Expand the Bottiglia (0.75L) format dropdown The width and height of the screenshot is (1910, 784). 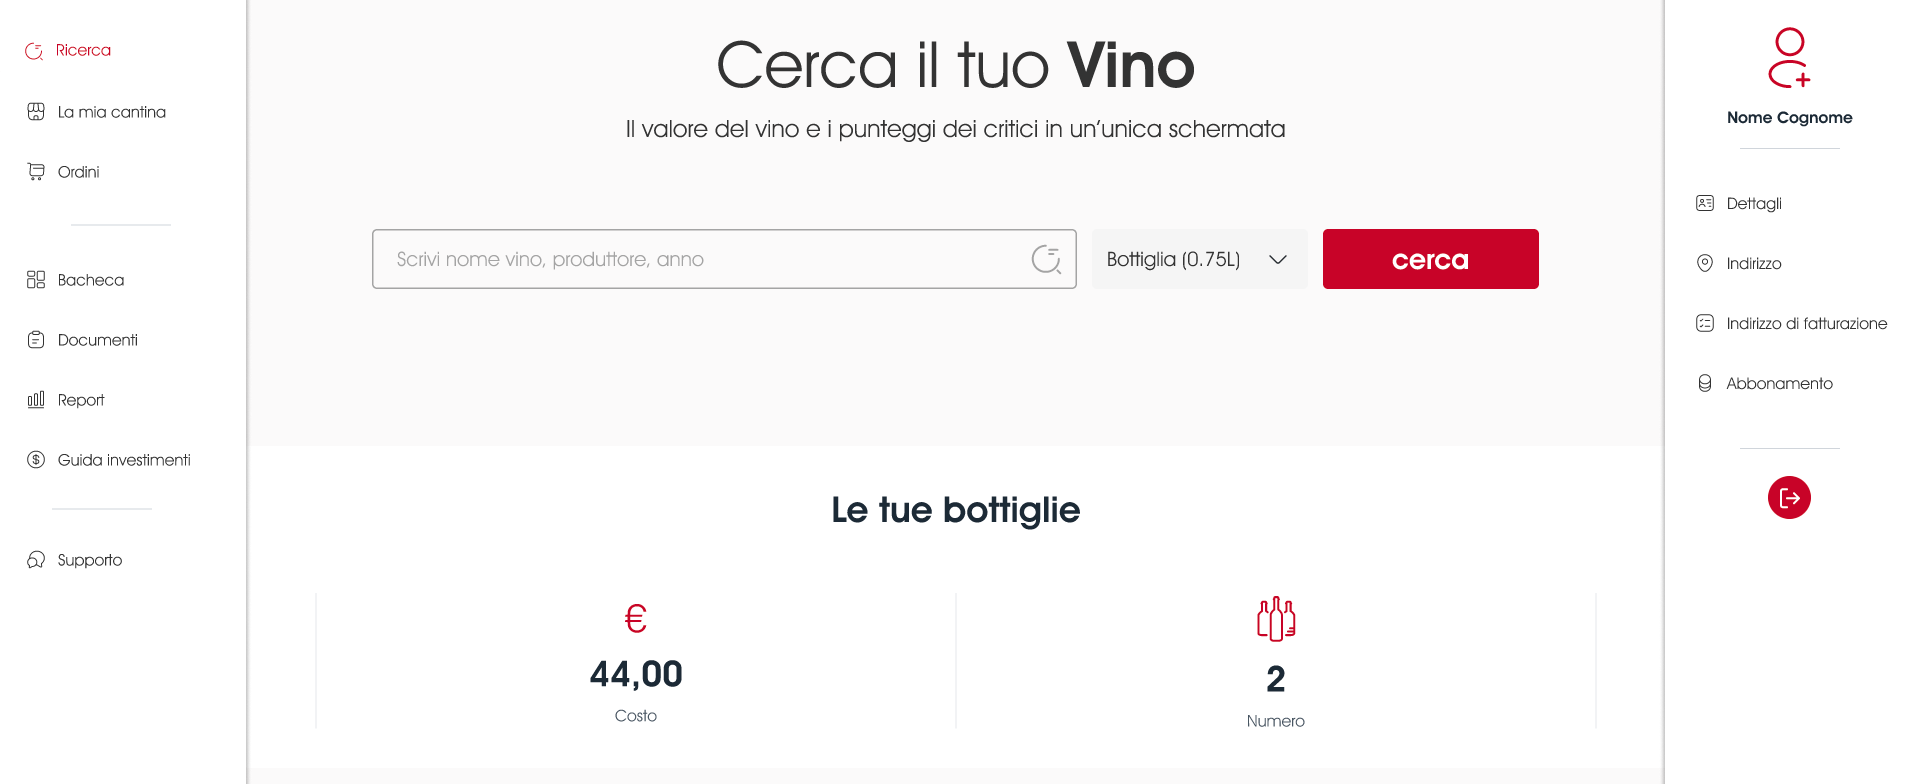pyautogui.click(x=1199, y=259)
